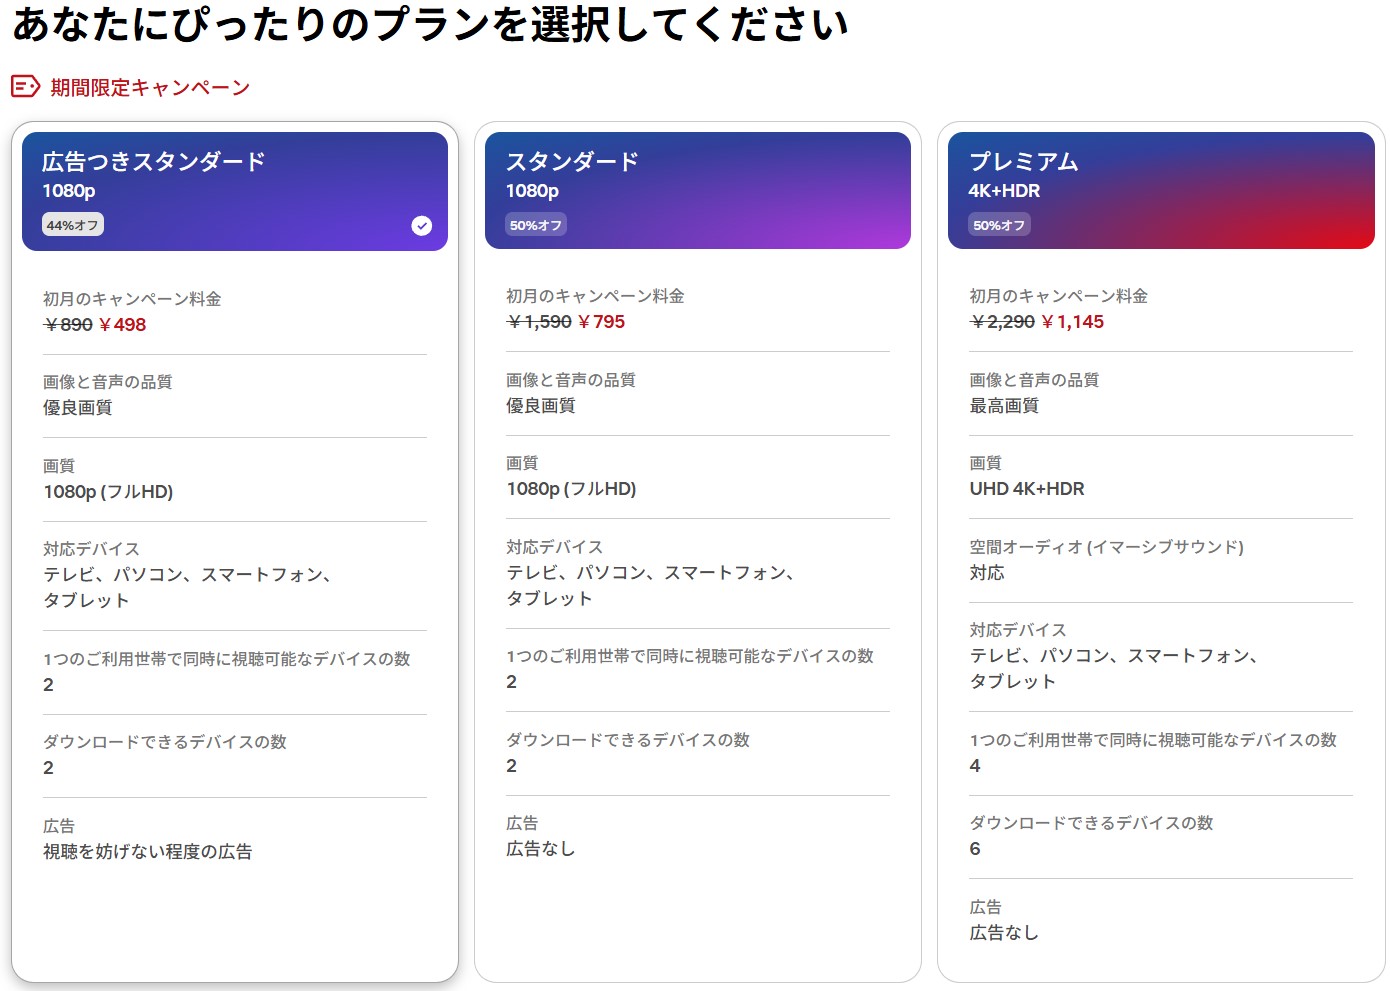Click the 50%オフ badge on プレミアム
The image size is (1390, 991).
999,225
